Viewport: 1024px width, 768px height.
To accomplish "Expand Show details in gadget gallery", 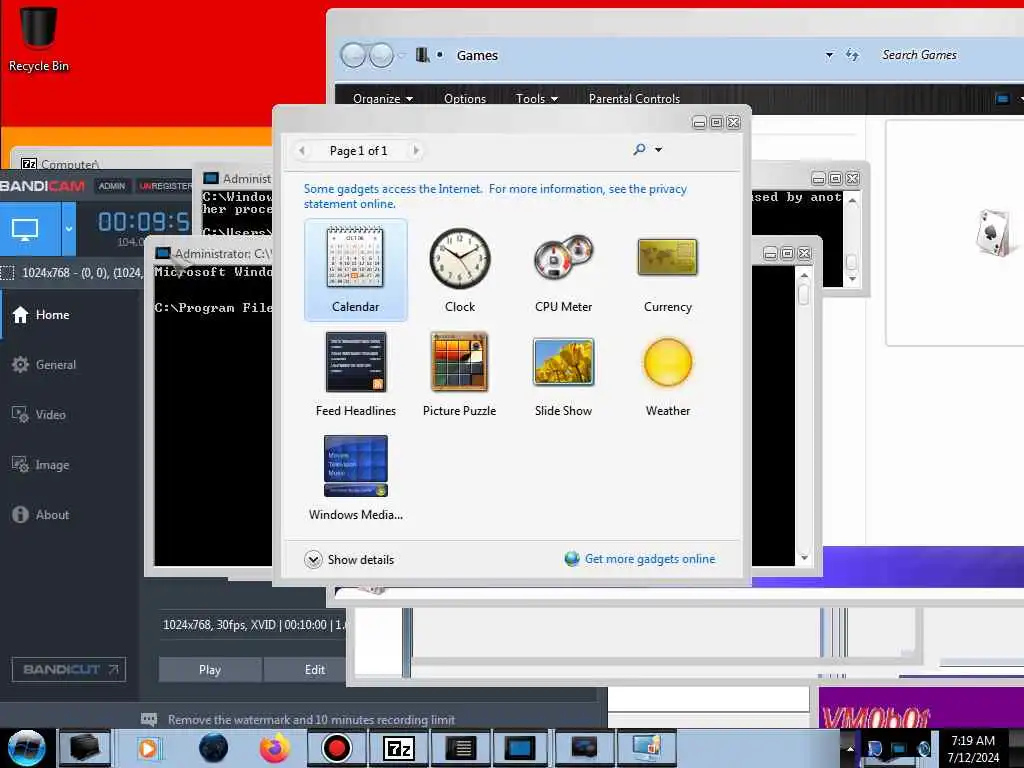I will pos(349,560).
